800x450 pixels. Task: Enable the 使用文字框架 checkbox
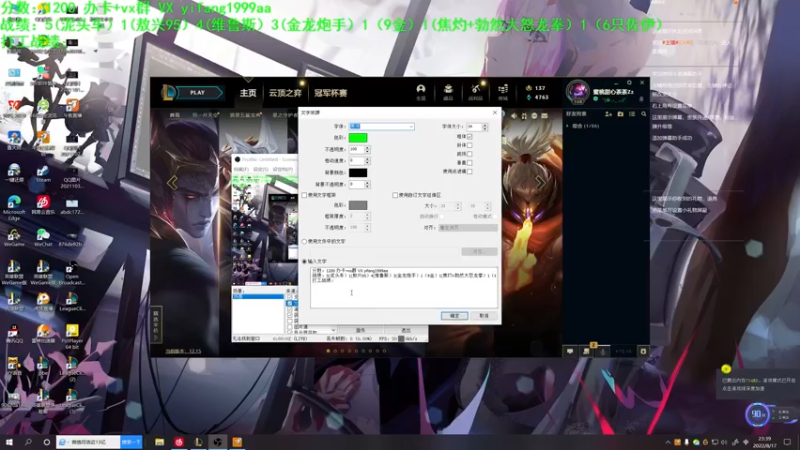click(305, 195)
